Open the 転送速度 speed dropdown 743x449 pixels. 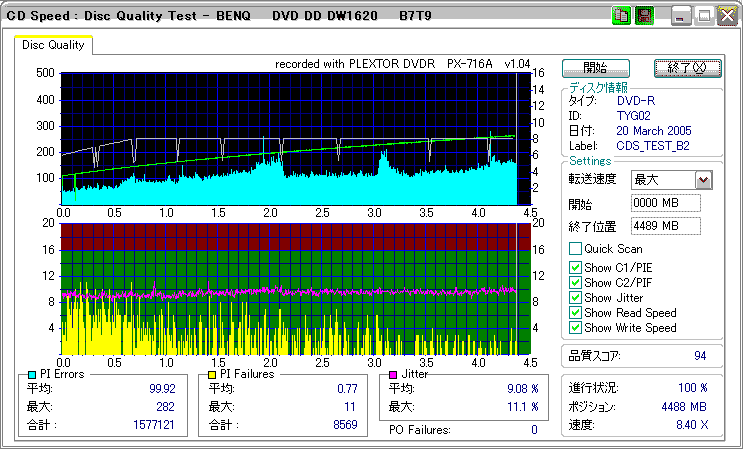tap(703, 180)
